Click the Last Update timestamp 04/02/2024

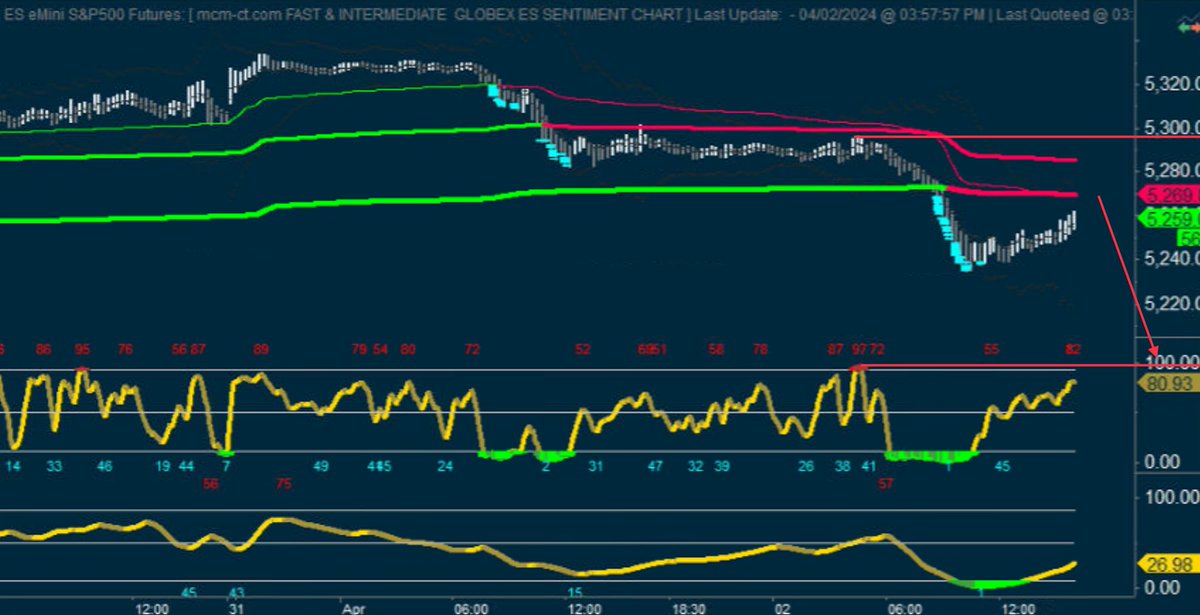[839, 13]
